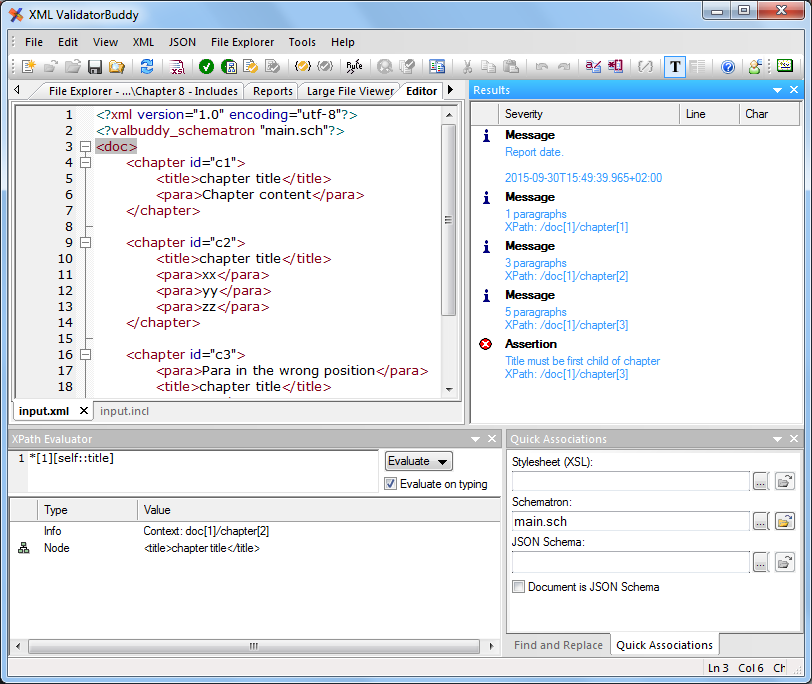812x684 pixels.
Task: Click the blue refresh arrows icon
Action: 147,66
